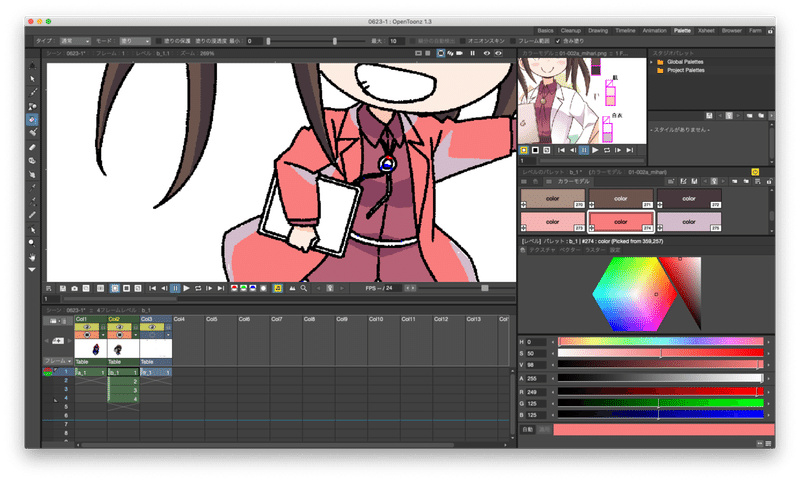Open Col2 camstand options arrow

point(136,335)
